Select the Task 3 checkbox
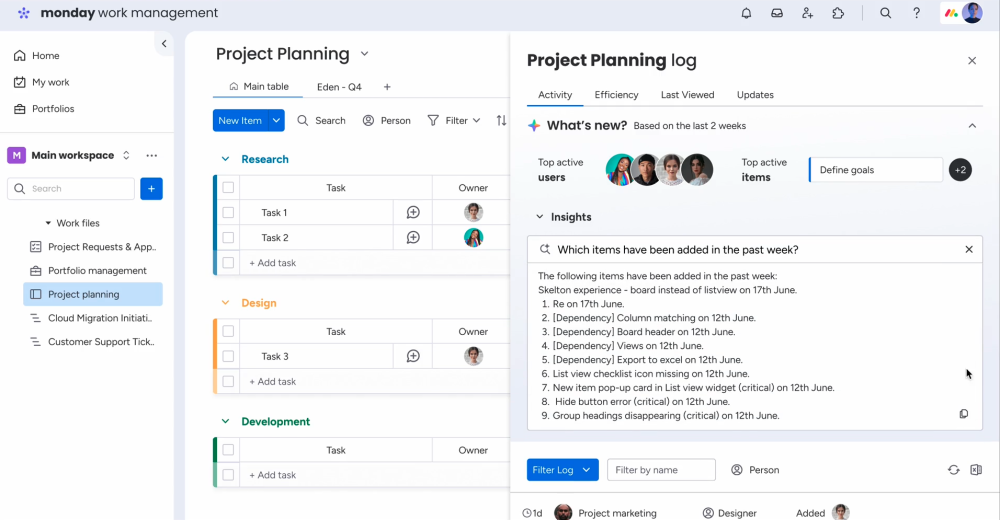 pos(228,356)
